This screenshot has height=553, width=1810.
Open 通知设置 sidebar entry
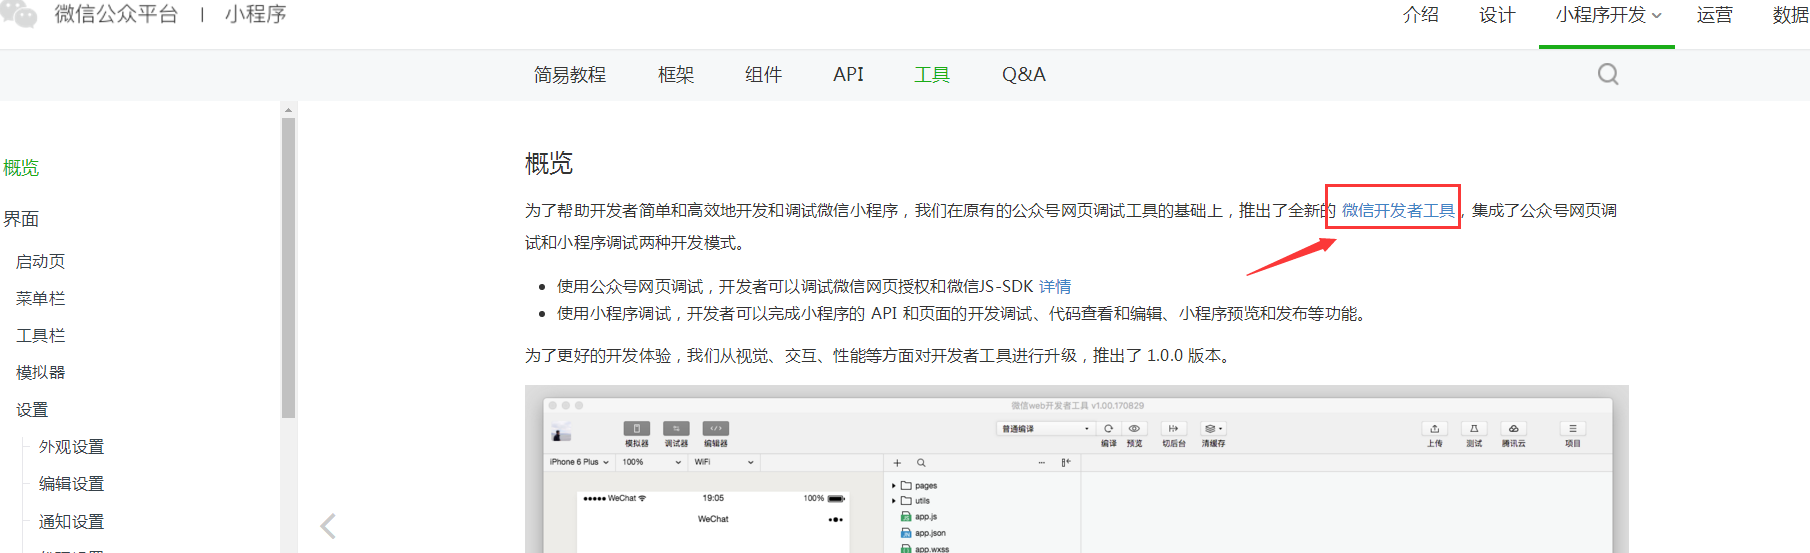72,522
